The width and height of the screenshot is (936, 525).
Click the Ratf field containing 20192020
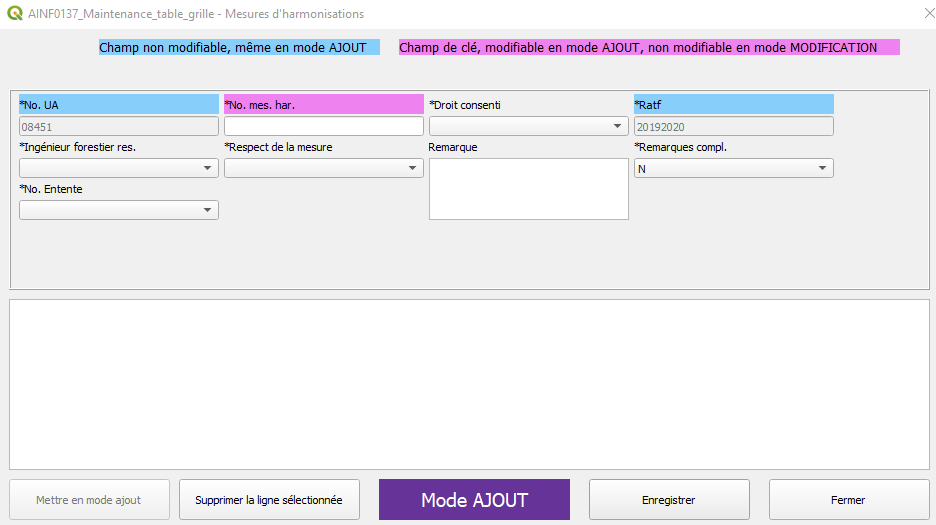733,127
